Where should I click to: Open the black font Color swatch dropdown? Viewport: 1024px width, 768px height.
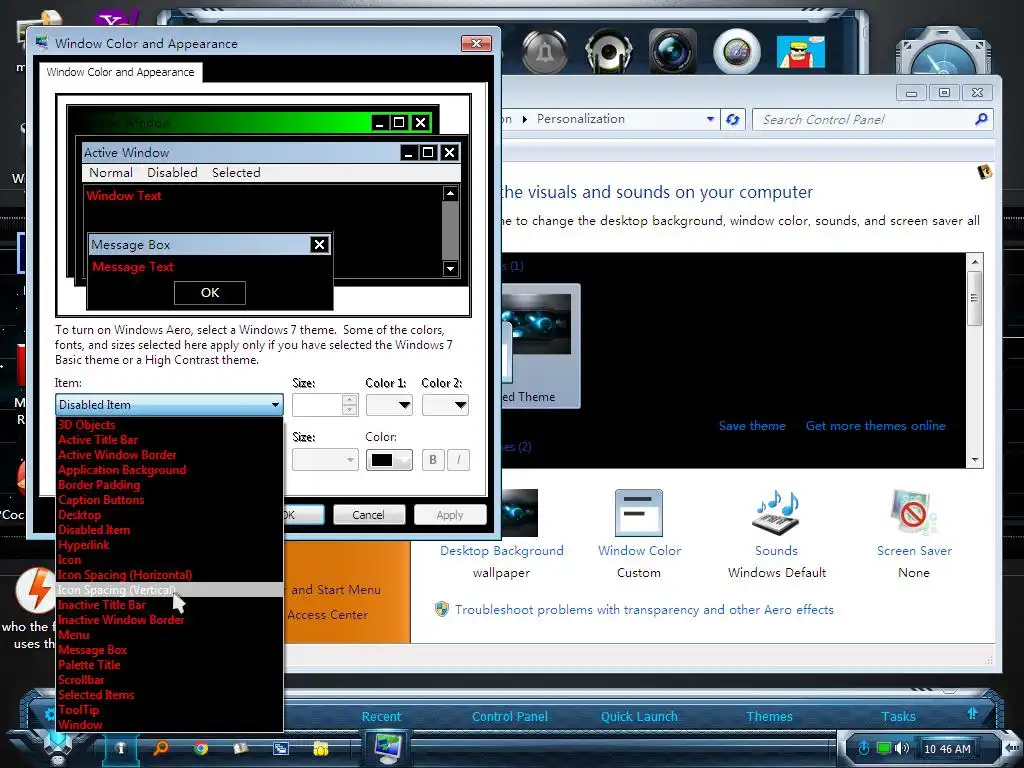(x=389, y=460)
